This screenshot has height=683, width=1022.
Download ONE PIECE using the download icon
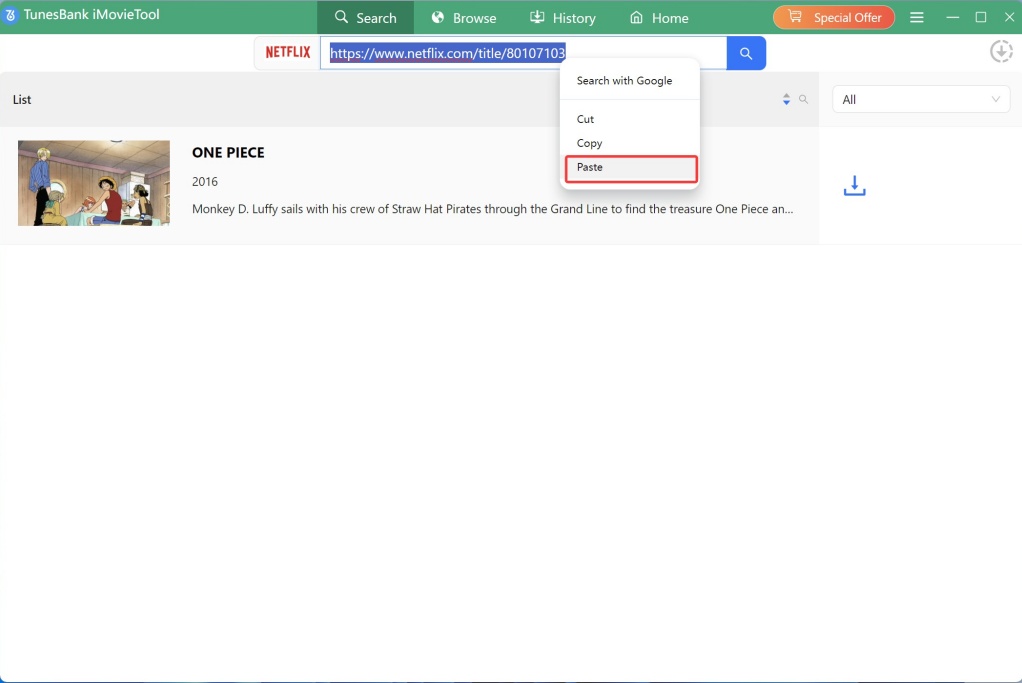pyautogui.click(x=854, y=186)
